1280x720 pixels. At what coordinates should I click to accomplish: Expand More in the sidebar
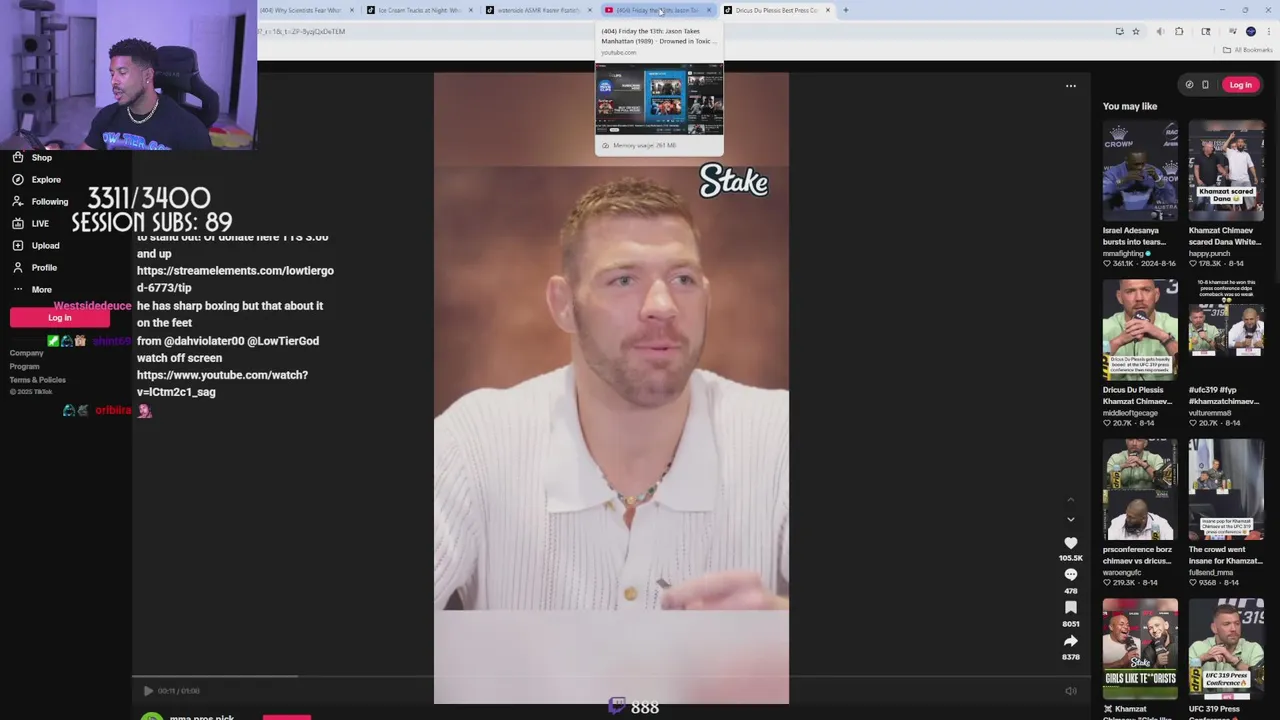(x=41, y=290)
